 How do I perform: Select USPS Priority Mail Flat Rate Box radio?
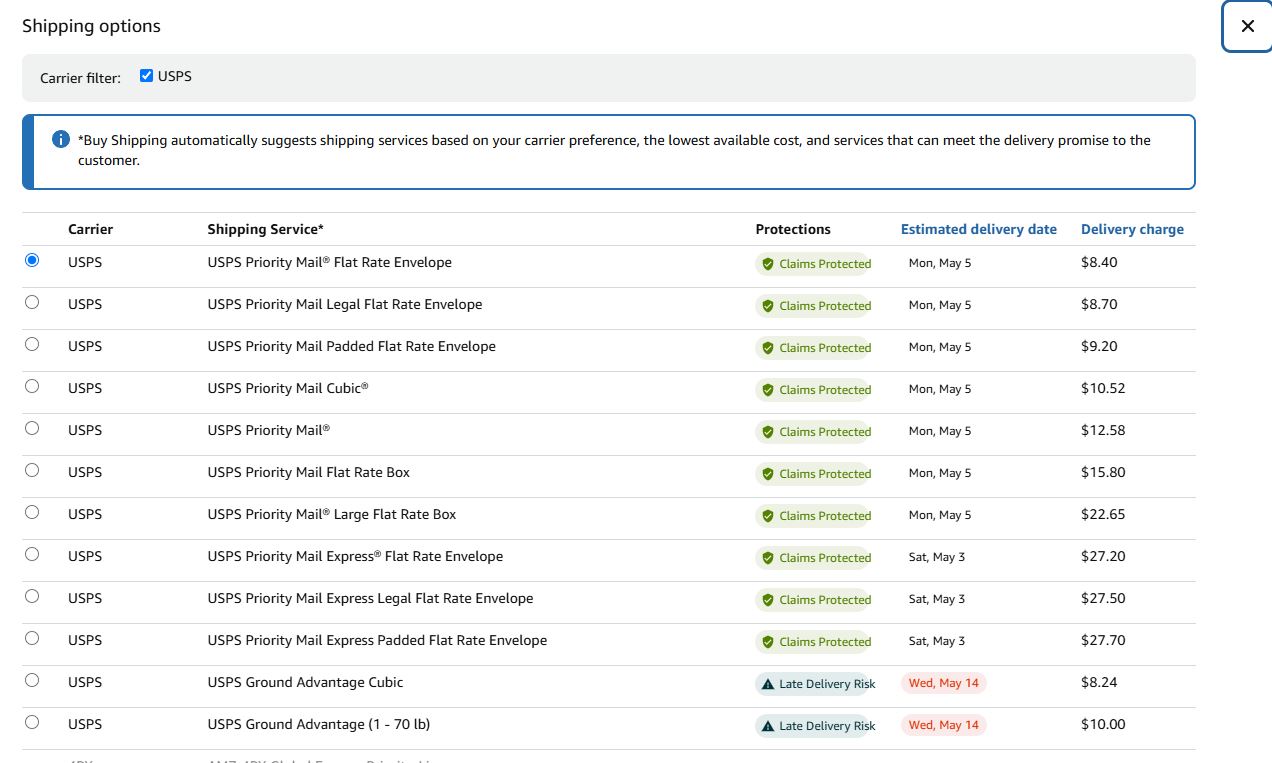[32, 470]
